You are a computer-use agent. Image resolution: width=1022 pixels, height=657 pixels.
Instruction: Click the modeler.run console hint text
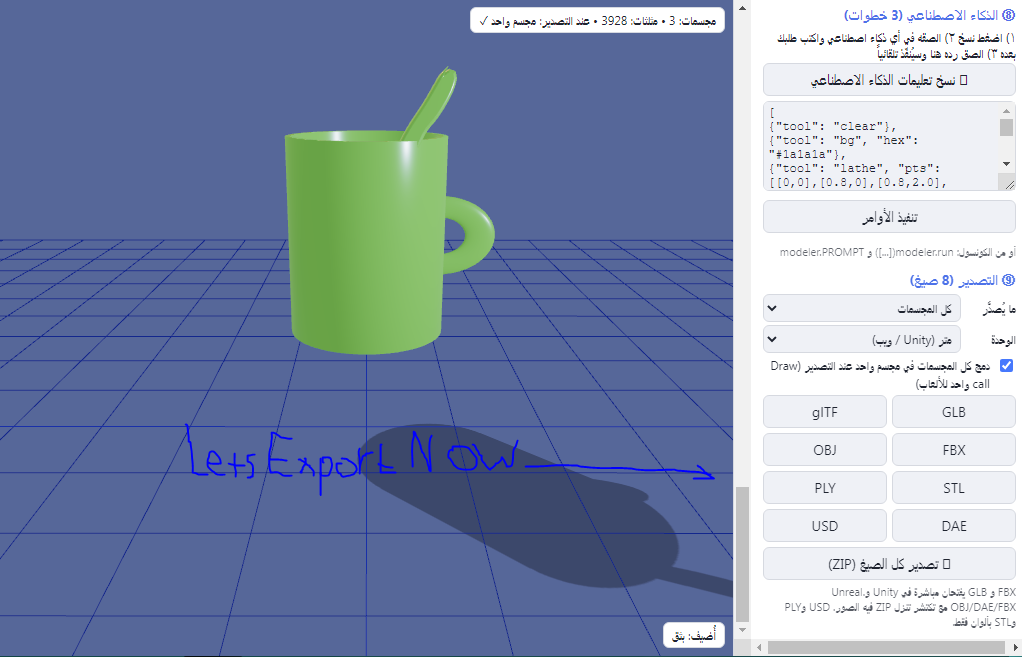tap(898, 252)
